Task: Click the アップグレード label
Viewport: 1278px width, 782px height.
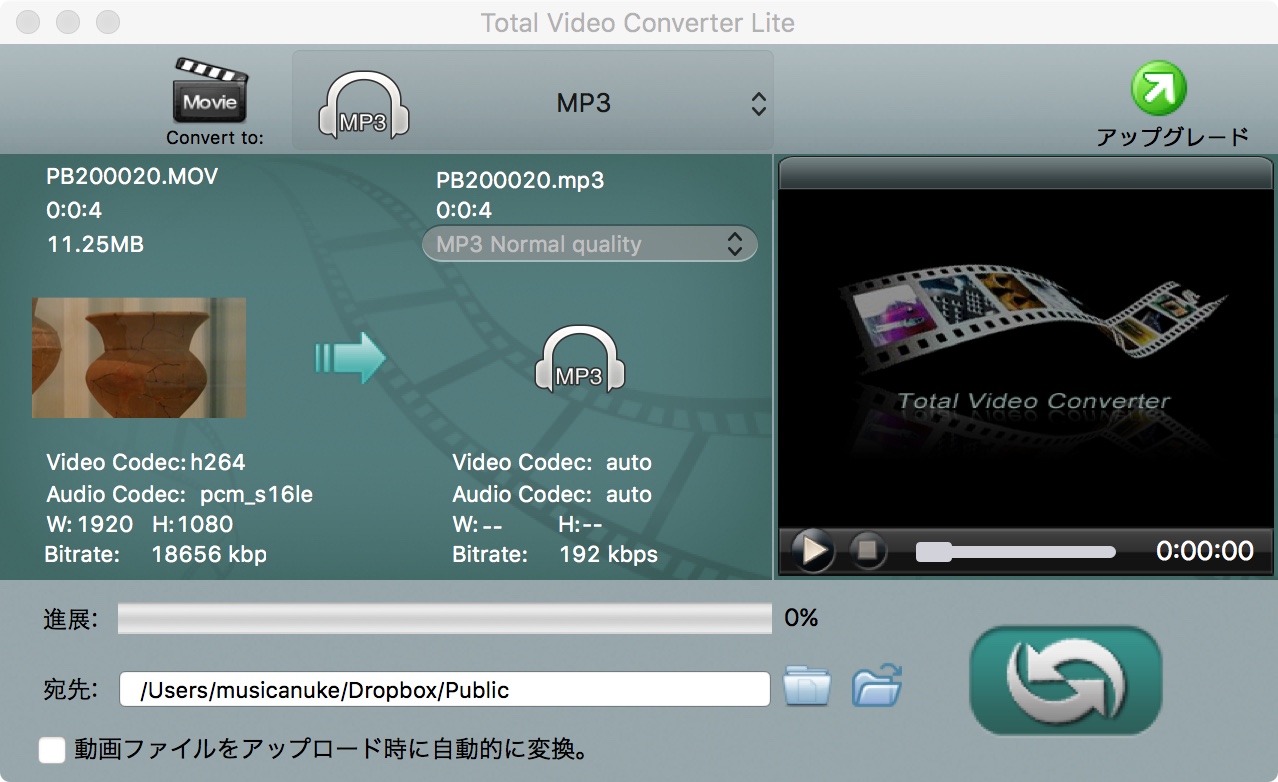Action: pos(1172,136)
